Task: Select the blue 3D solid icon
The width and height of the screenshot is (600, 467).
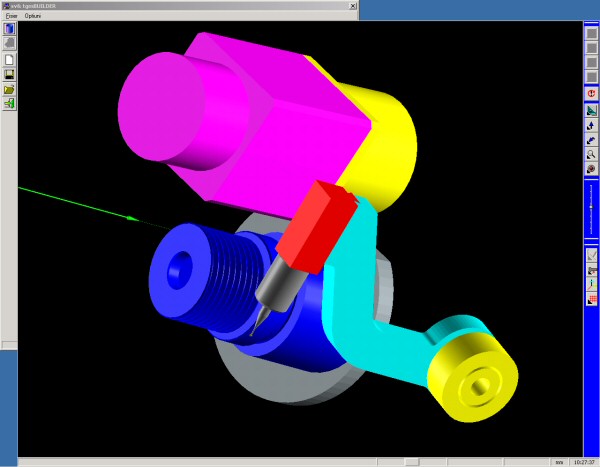Action: [9, 29]
